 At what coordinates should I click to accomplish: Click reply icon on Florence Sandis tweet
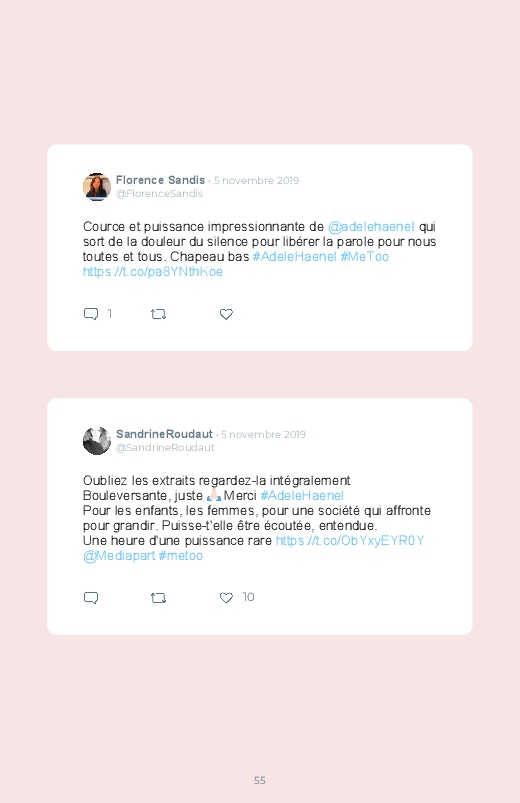point(91,314)
